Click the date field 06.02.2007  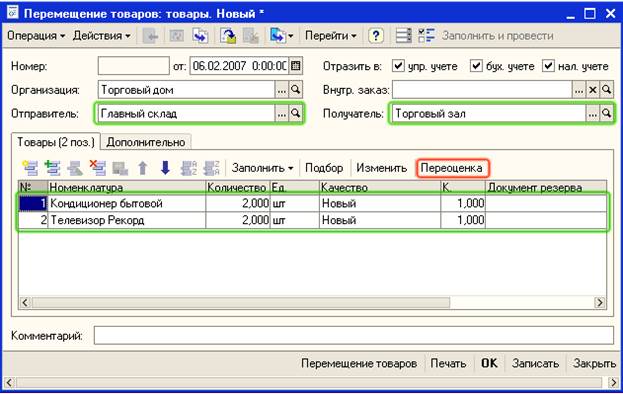[x=240, y=66]
